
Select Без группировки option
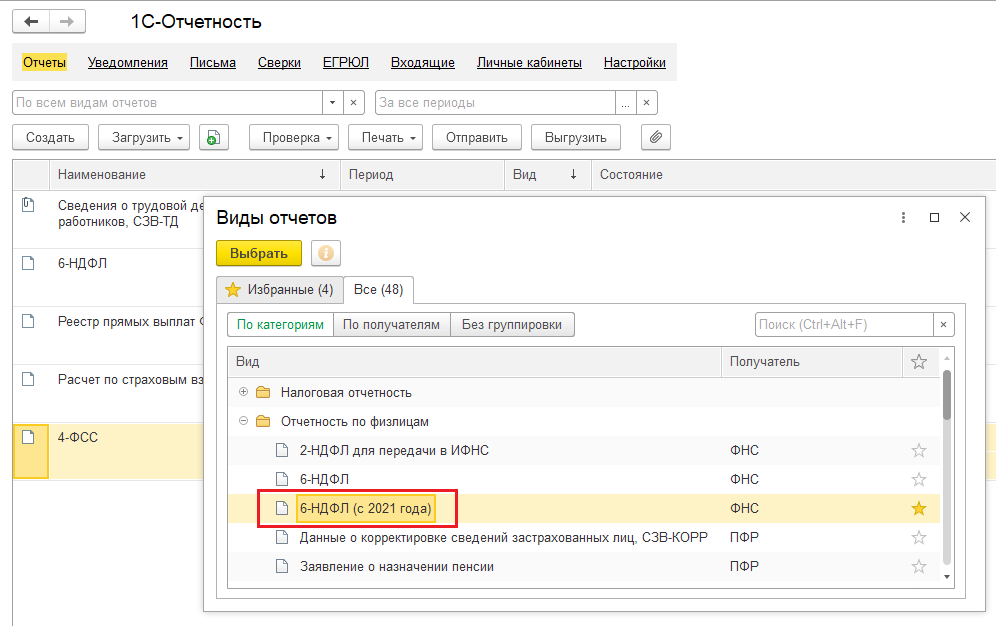[512, 324]
